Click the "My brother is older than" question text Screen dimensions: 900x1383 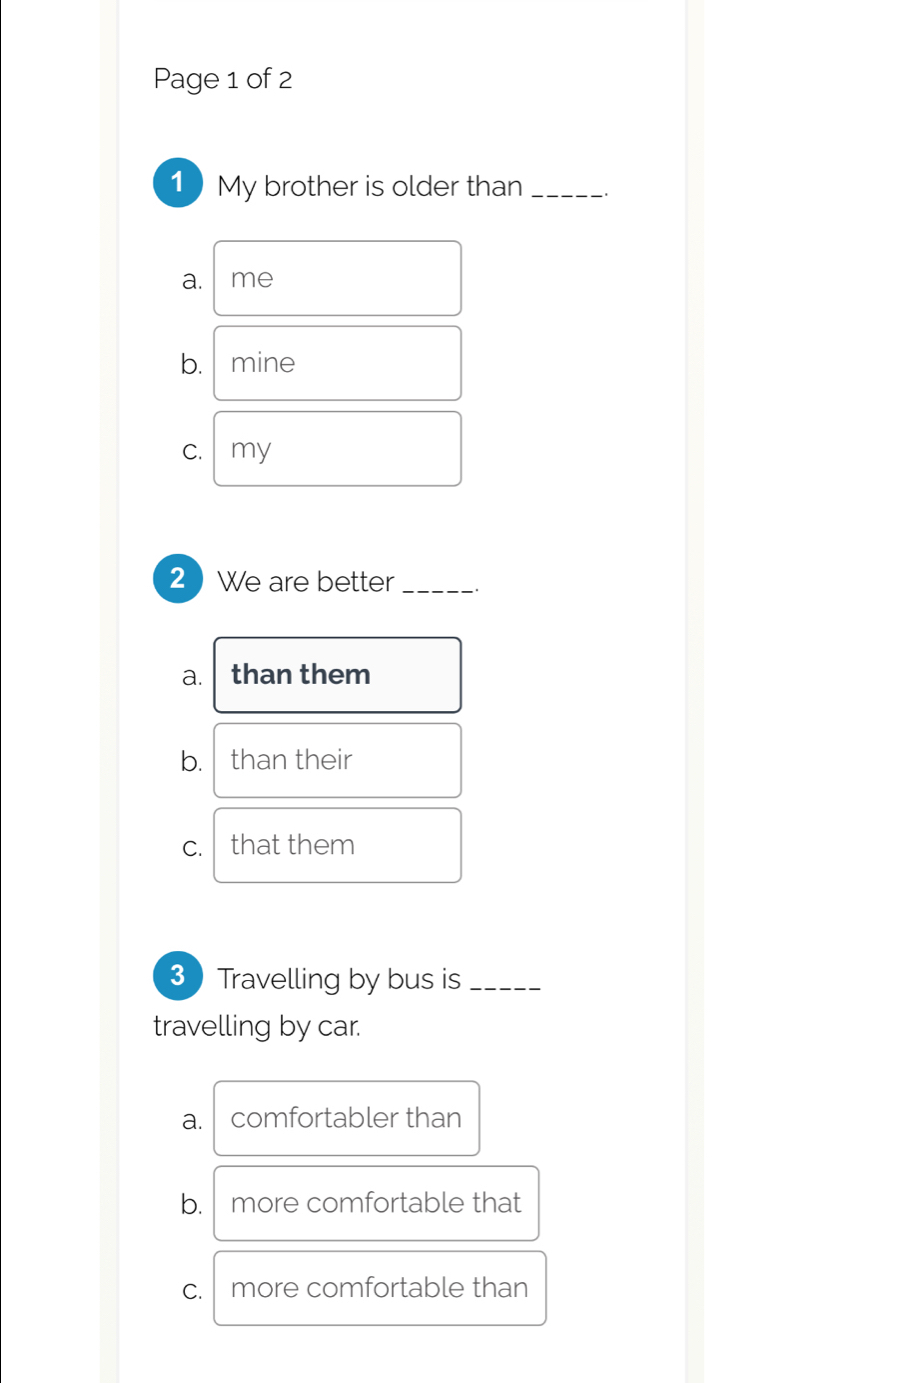pos(370,187)
